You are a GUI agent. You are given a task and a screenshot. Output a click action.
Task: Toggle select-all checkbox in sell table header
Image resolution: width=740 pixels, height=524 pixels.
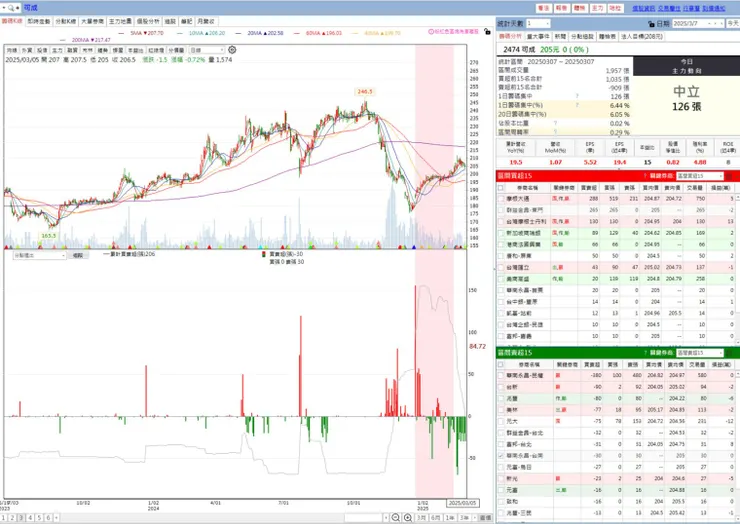click(x=501, y=364)
